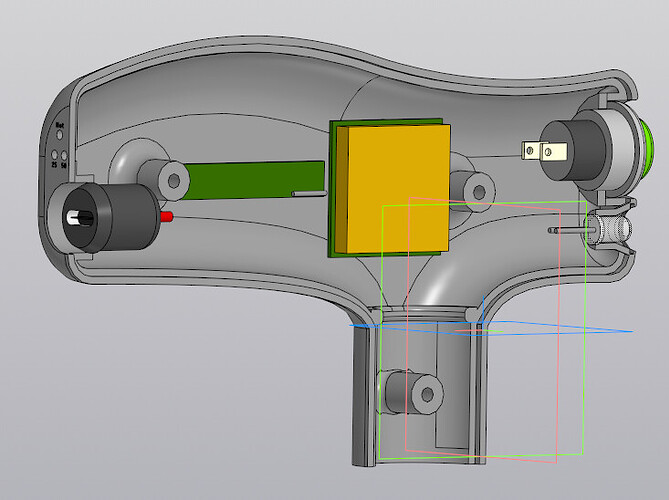Image resolution: width=669 pixels, height=500 pixels.
Task: Click the indicator hole under the Hot label
Action: coord(60,135)
